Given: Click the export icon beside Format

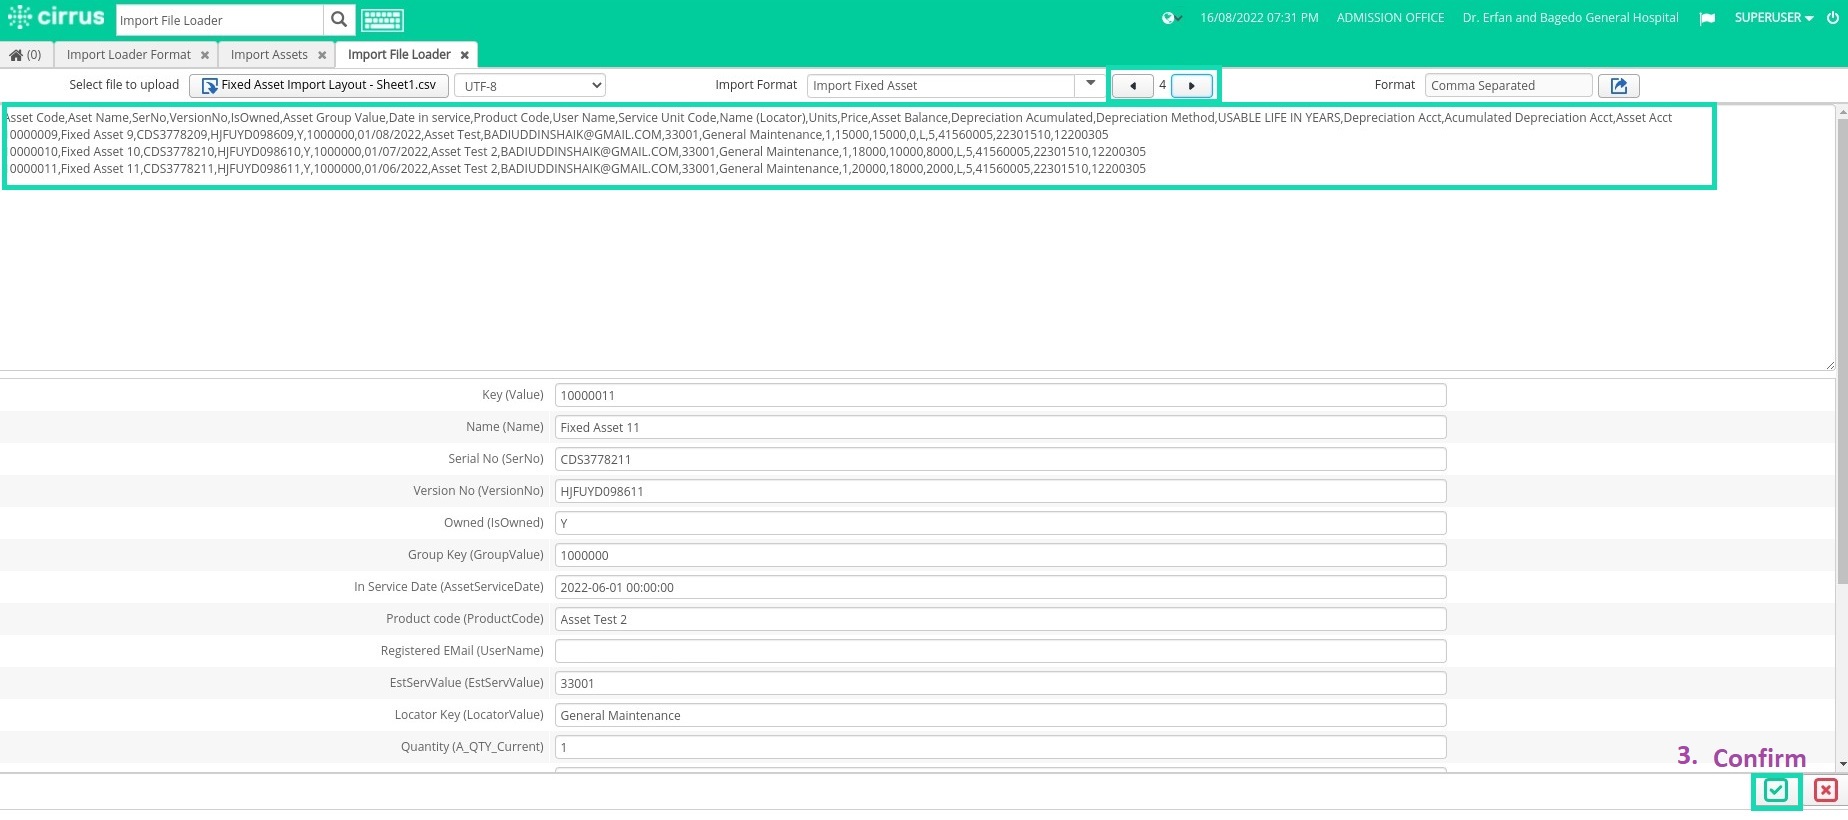Looking at the screenshot, I should click(1619, 86).
